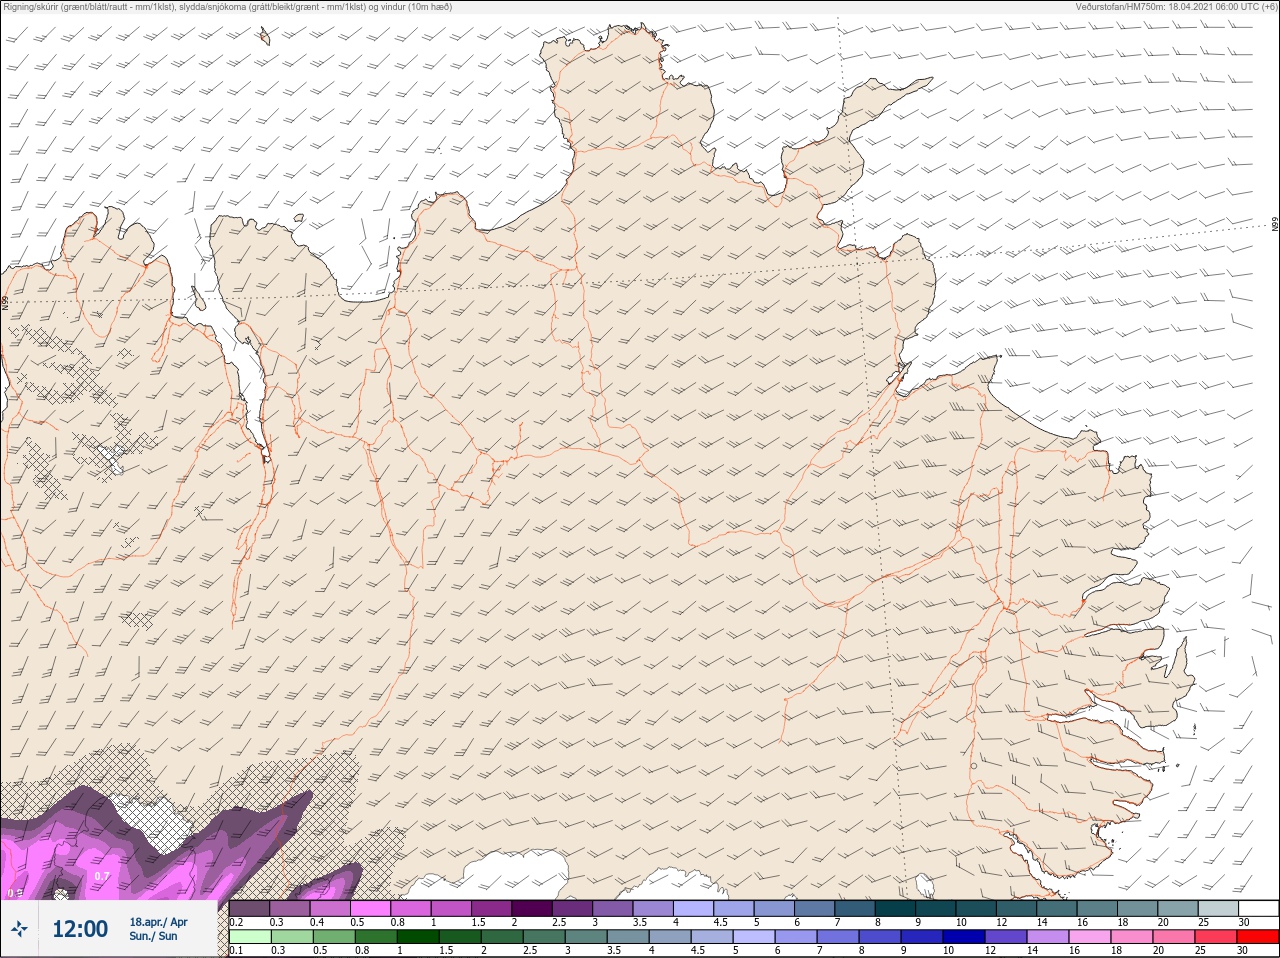The height and width of the screenshot is (958, 1280).
Task: Click the white swatch labelled 30 in upper legend
Action: coord(1258,908)
